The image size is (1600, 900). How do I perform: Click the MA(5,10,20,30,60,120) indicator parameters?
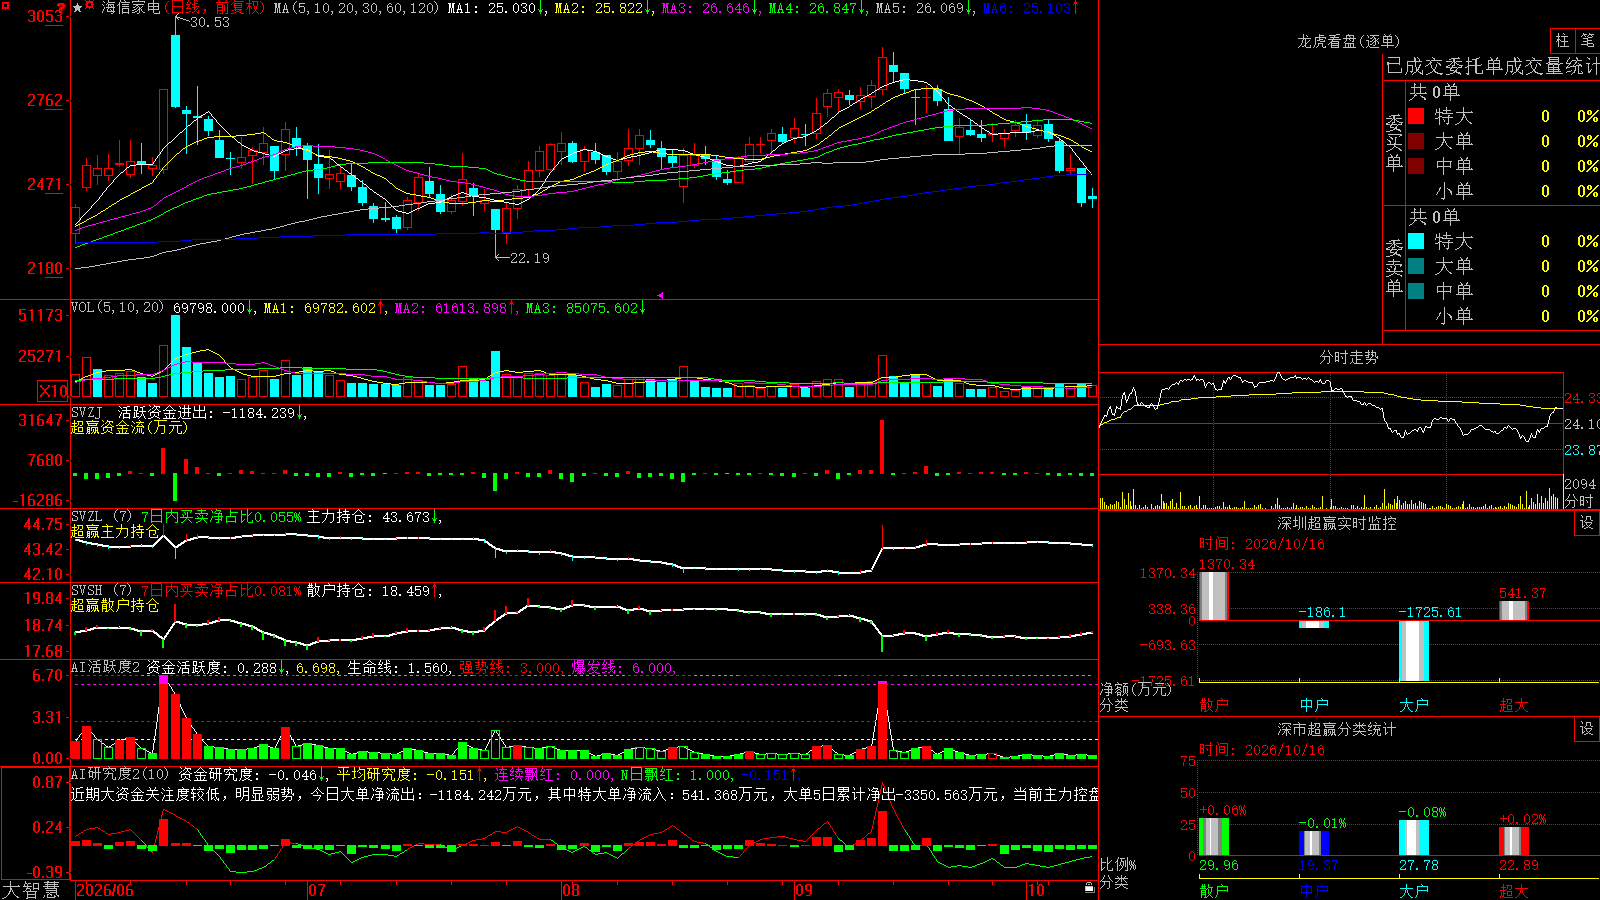(356, 8)
